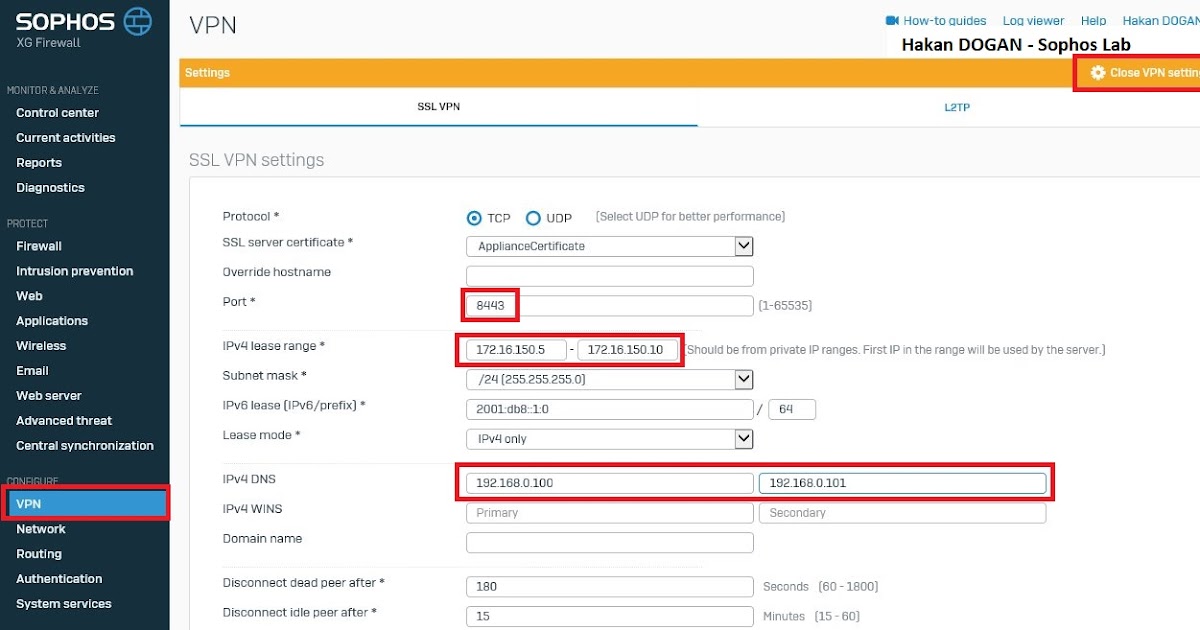Screen dimensions: 1200x630
Task: Click the IPv6 lease address field
Action: click(x=610, y=409)
